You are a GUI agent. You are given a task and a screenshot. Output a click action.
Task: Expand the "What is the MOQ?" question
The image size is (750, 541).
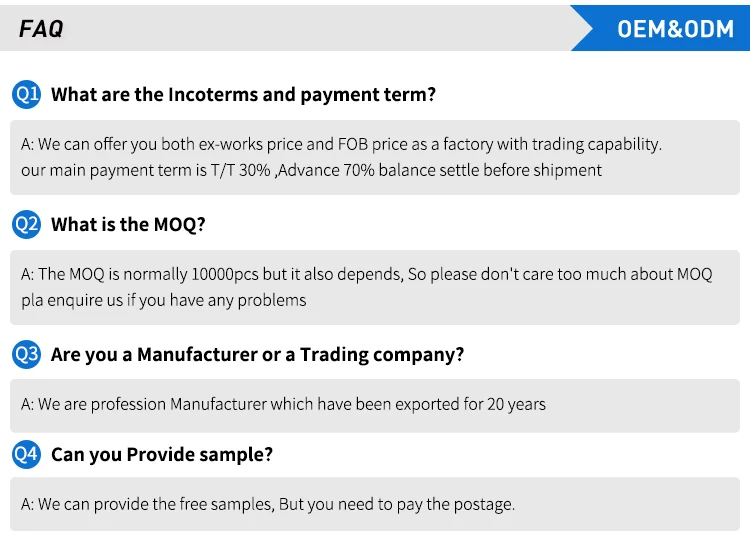[x=128, y=225]
